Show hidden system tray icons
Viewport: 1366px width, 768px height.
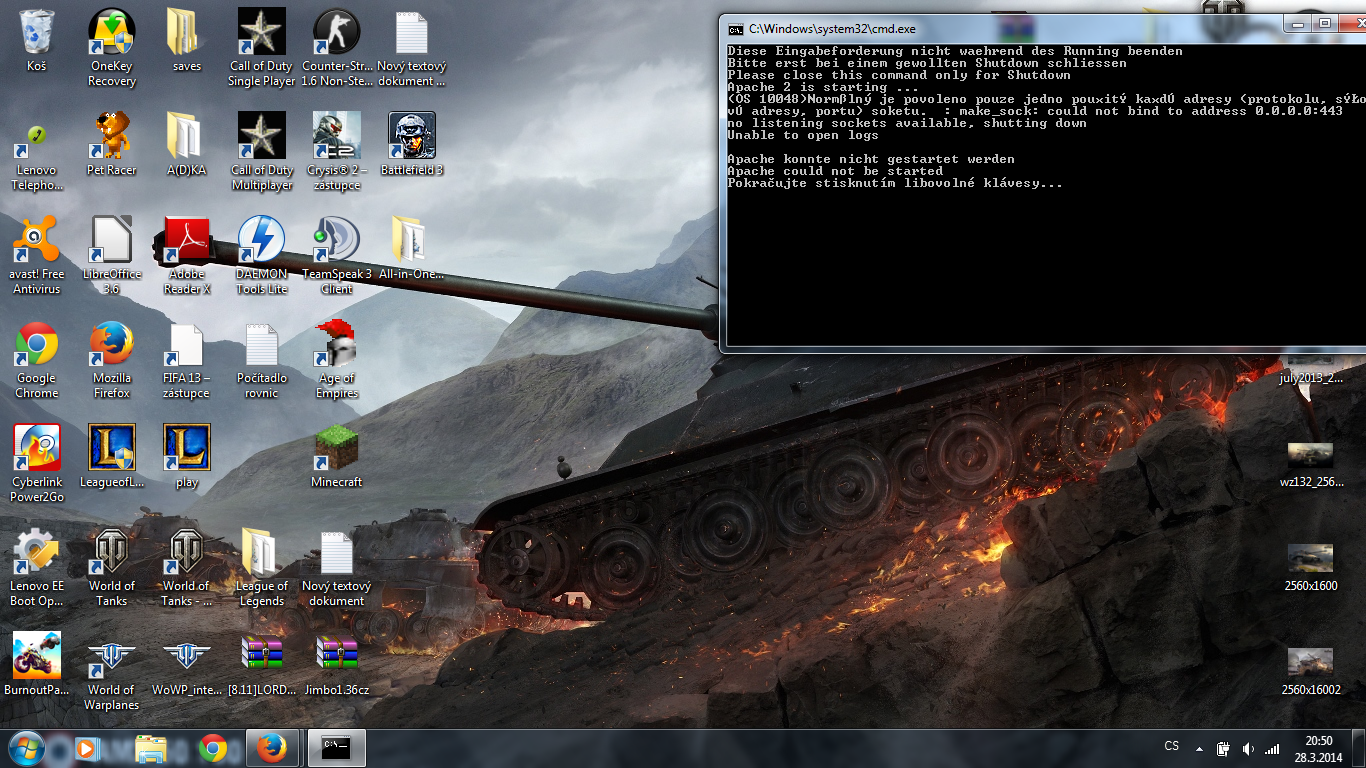1199,748
